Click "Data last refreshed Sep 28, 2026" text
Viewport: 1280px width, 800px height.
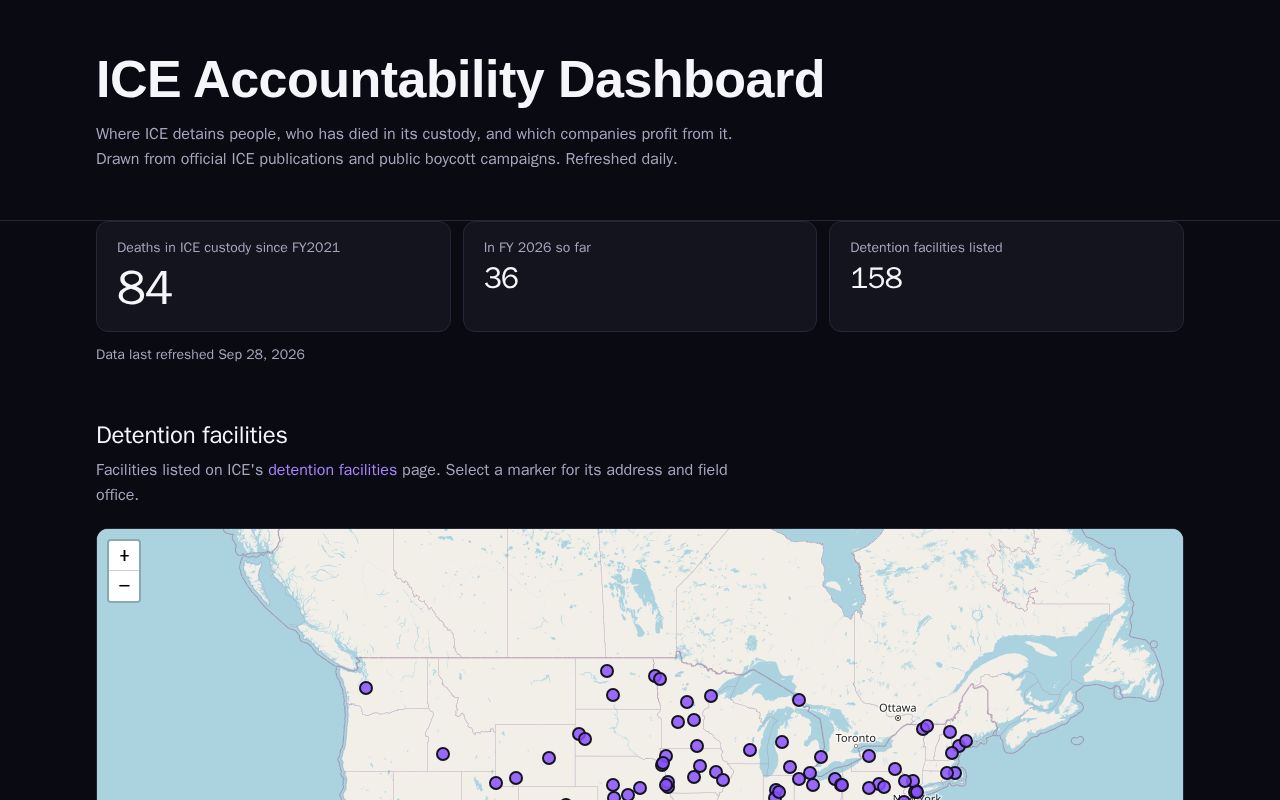click(x=200, y=355)
